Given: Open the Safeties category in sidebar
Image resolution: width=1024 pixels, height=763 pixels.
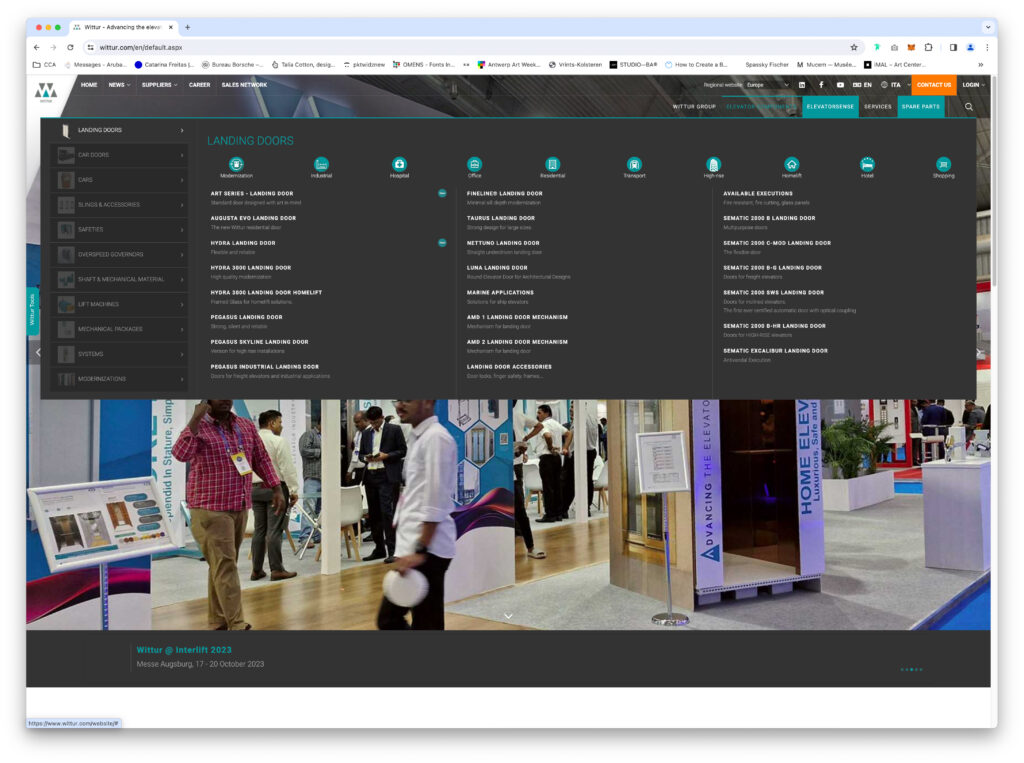Looking at the screenshot, I should [120, 229].
